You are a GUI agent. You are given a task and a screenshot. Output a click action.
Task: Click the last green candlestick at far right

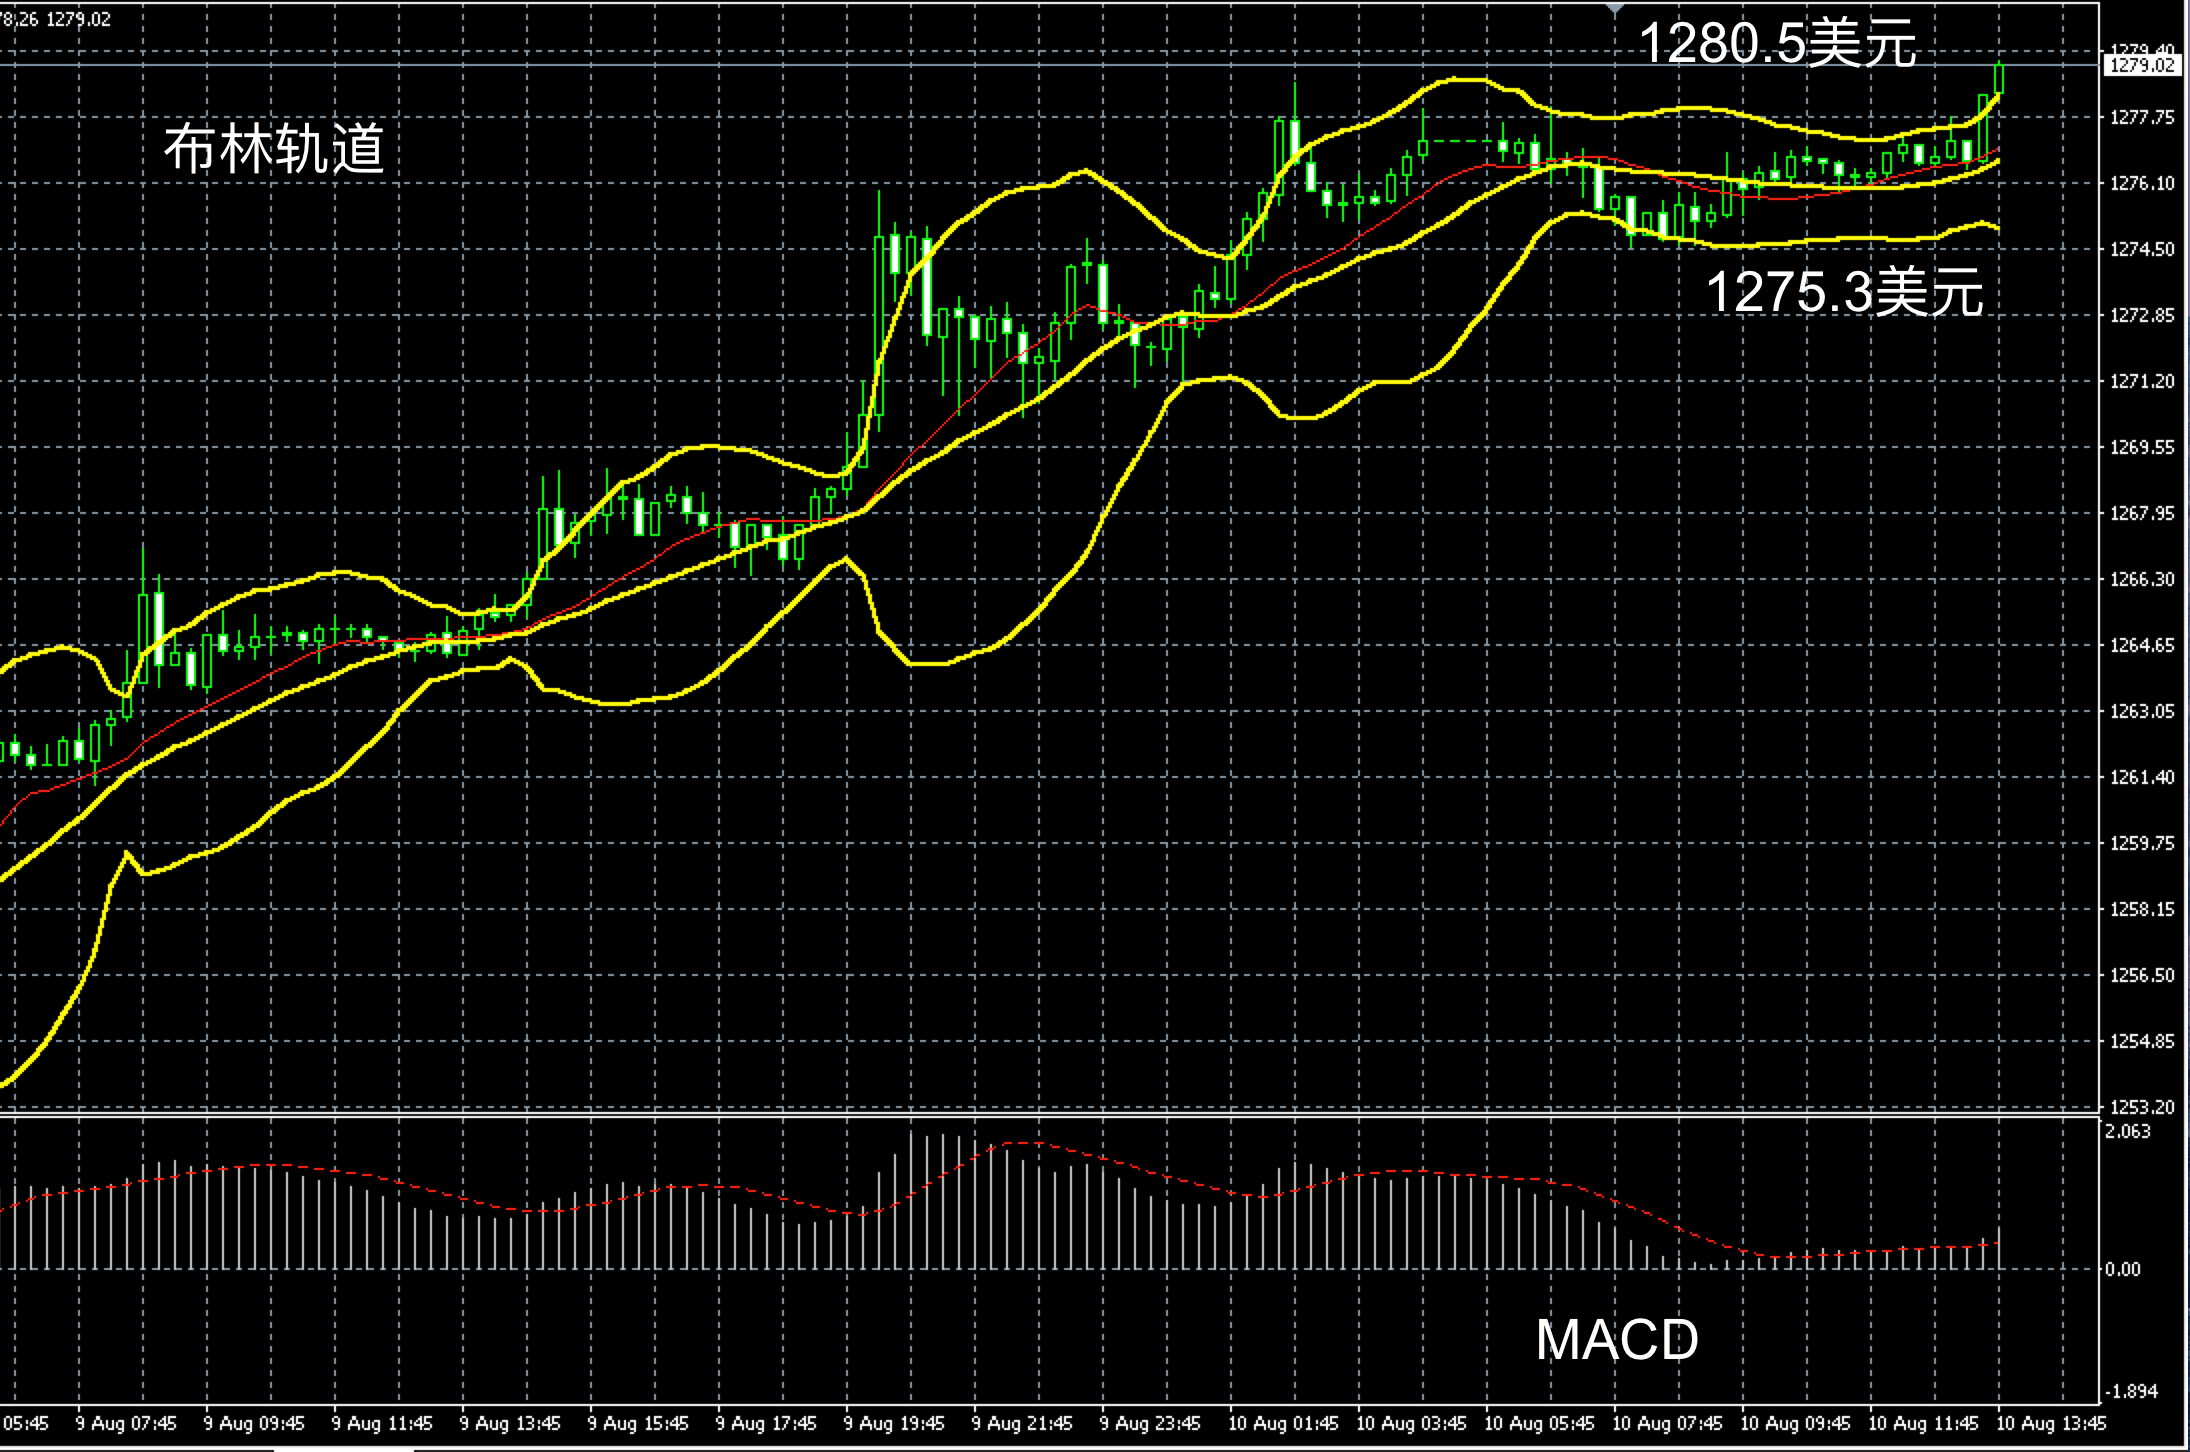point(1999,78)
